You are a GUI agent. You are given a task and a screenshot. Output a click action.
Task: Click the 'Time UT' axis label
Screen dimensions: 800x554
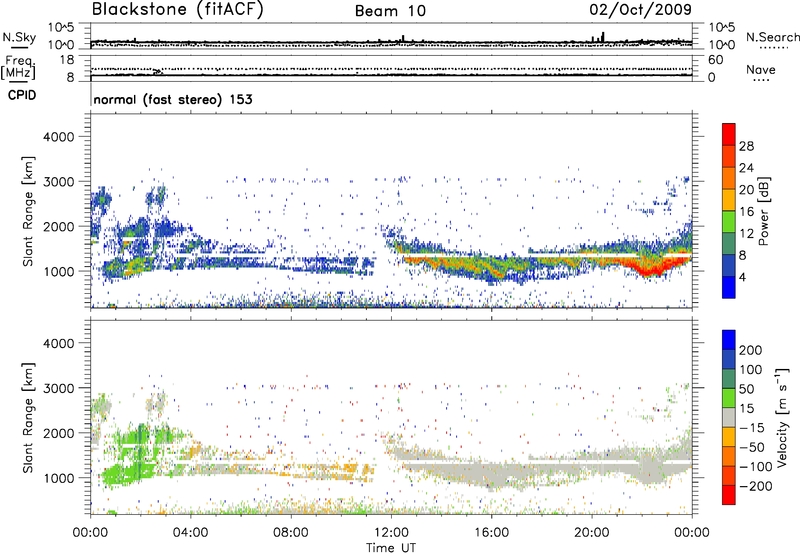[x=391, y=548]
